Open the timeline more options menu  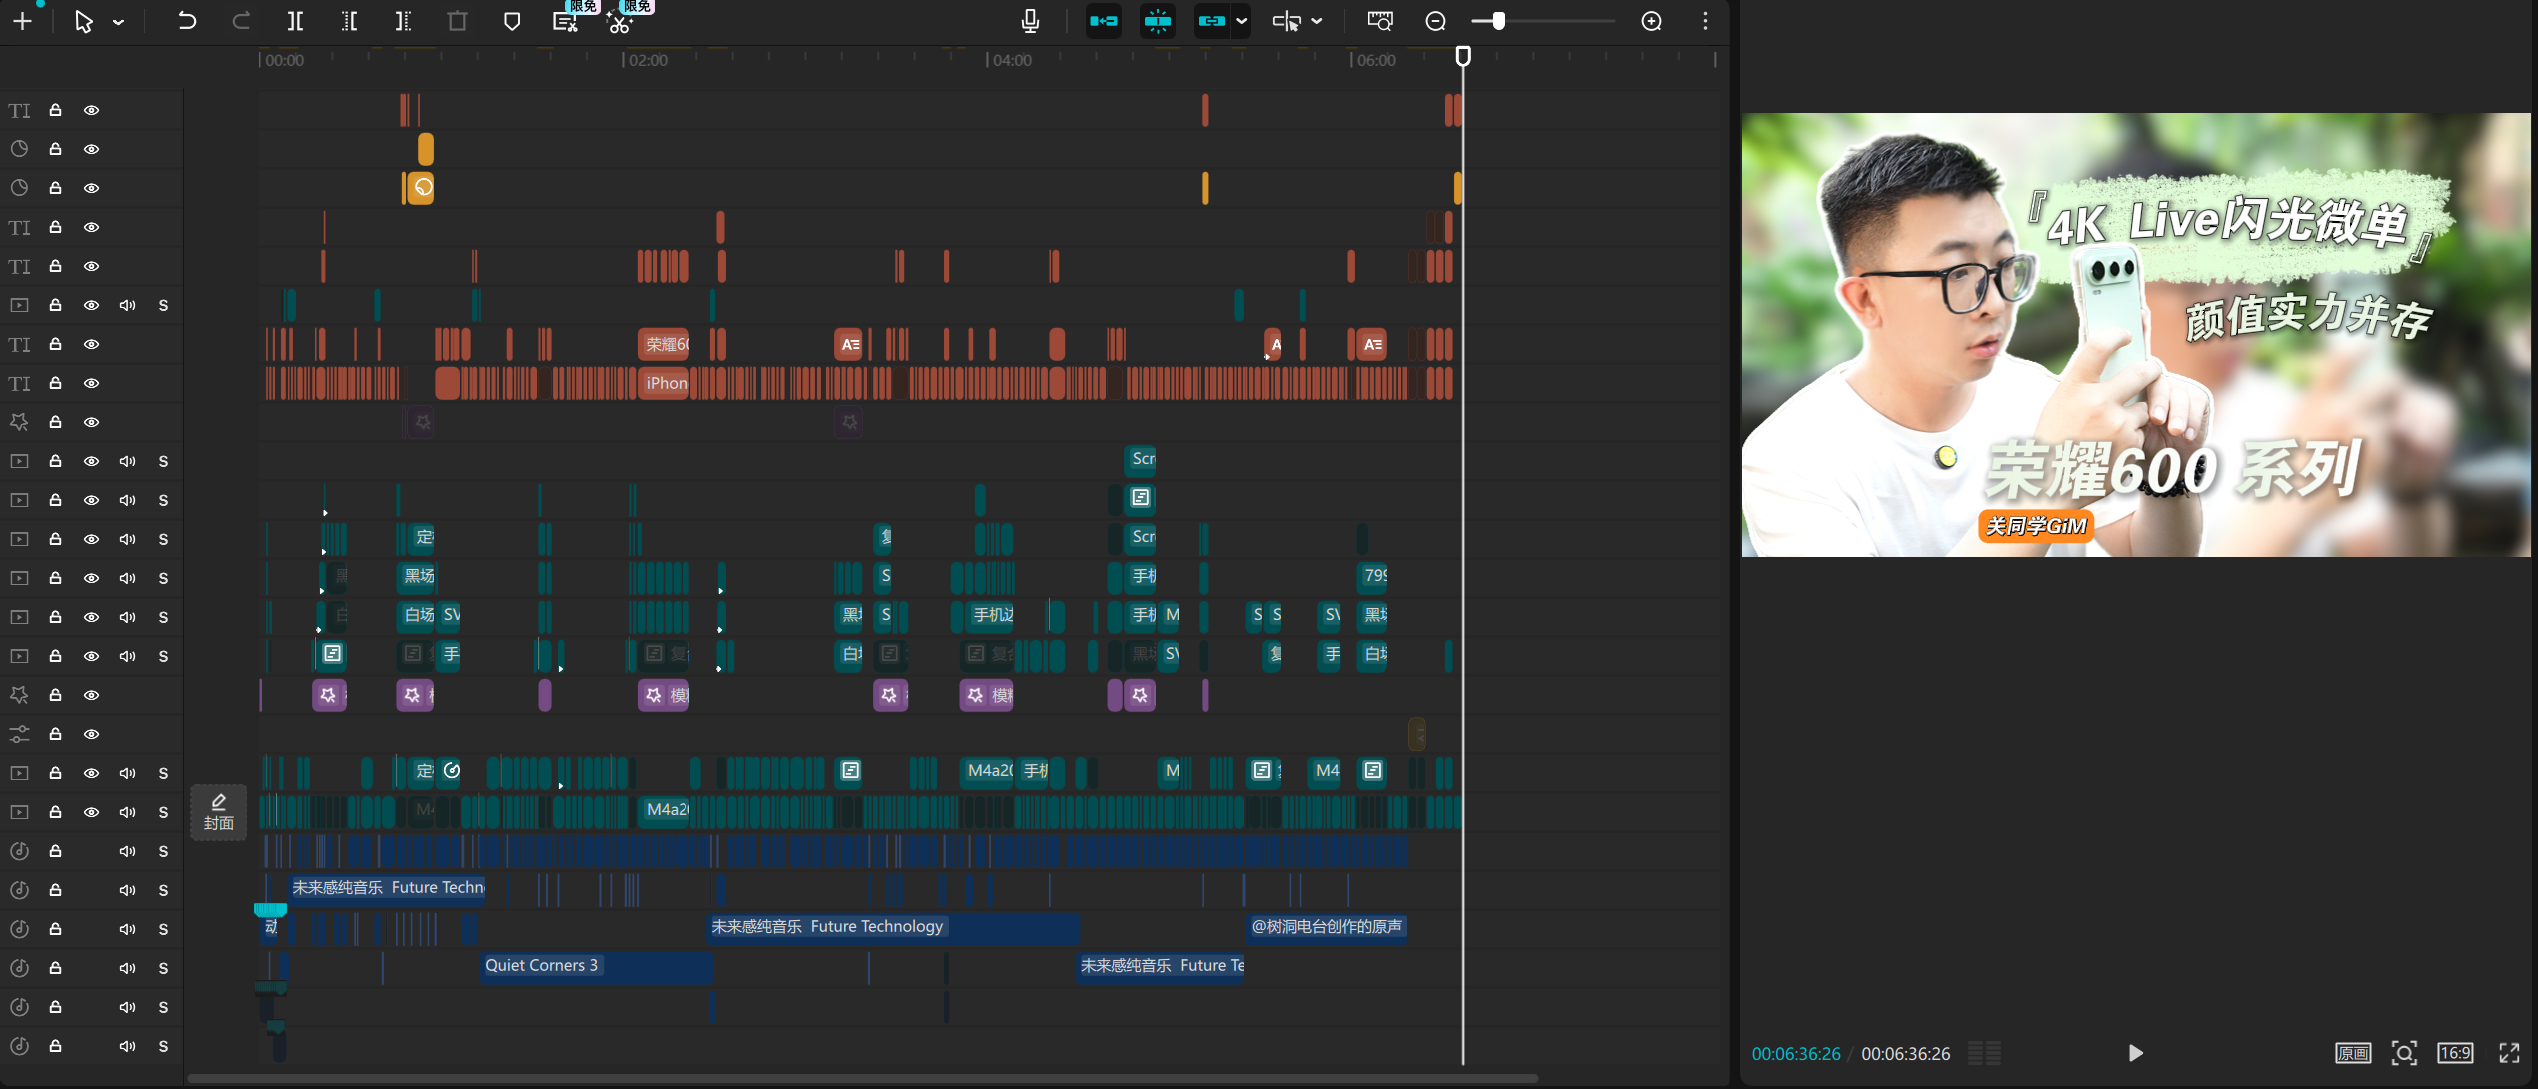[1706, 21]
